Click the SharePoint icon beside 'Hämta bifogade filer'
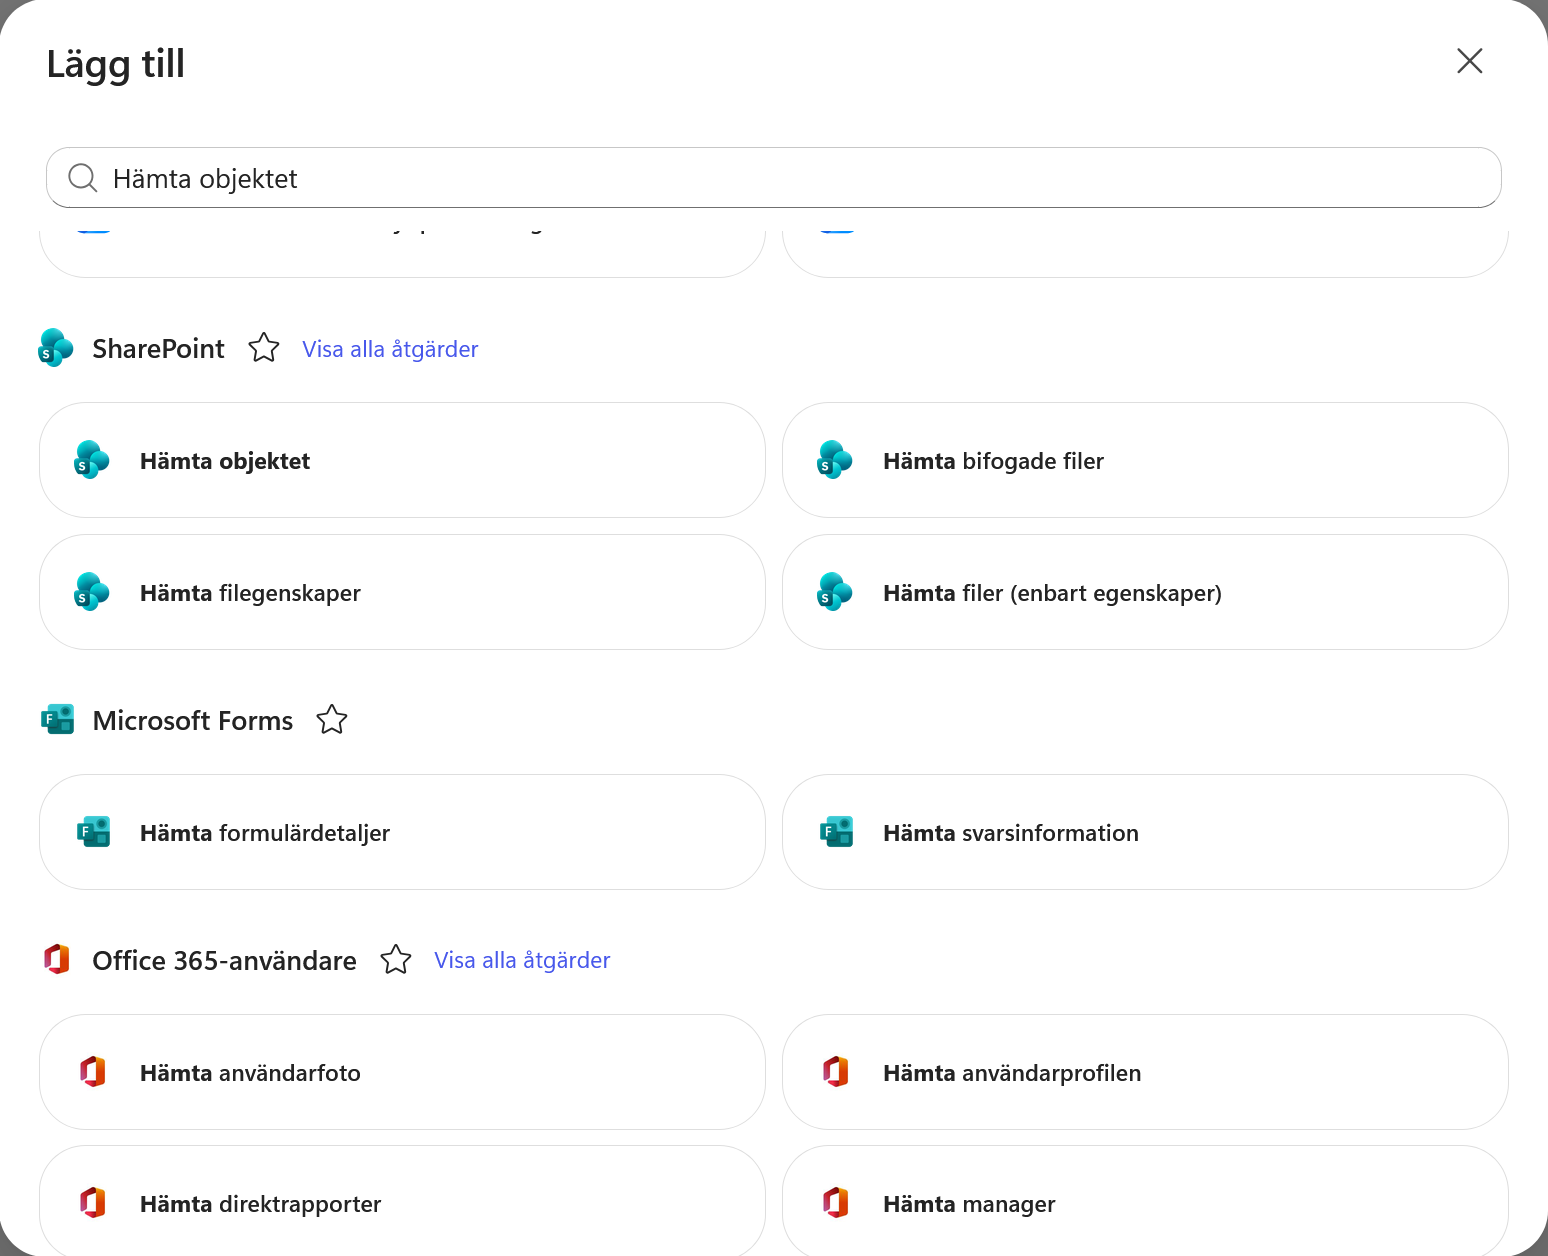Viewport: 1548px width, 1256px height. point(835,460)
